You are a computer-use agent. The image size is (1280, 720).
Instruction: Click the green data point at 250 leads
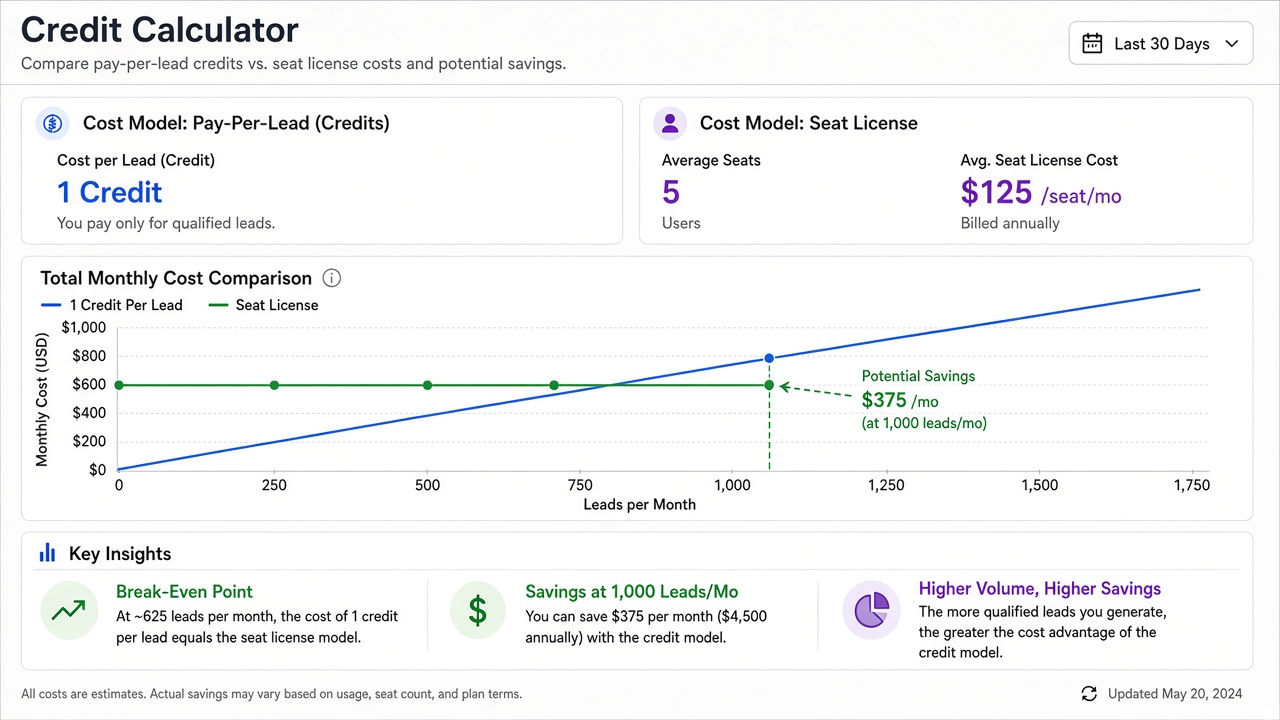coord(274,385)
